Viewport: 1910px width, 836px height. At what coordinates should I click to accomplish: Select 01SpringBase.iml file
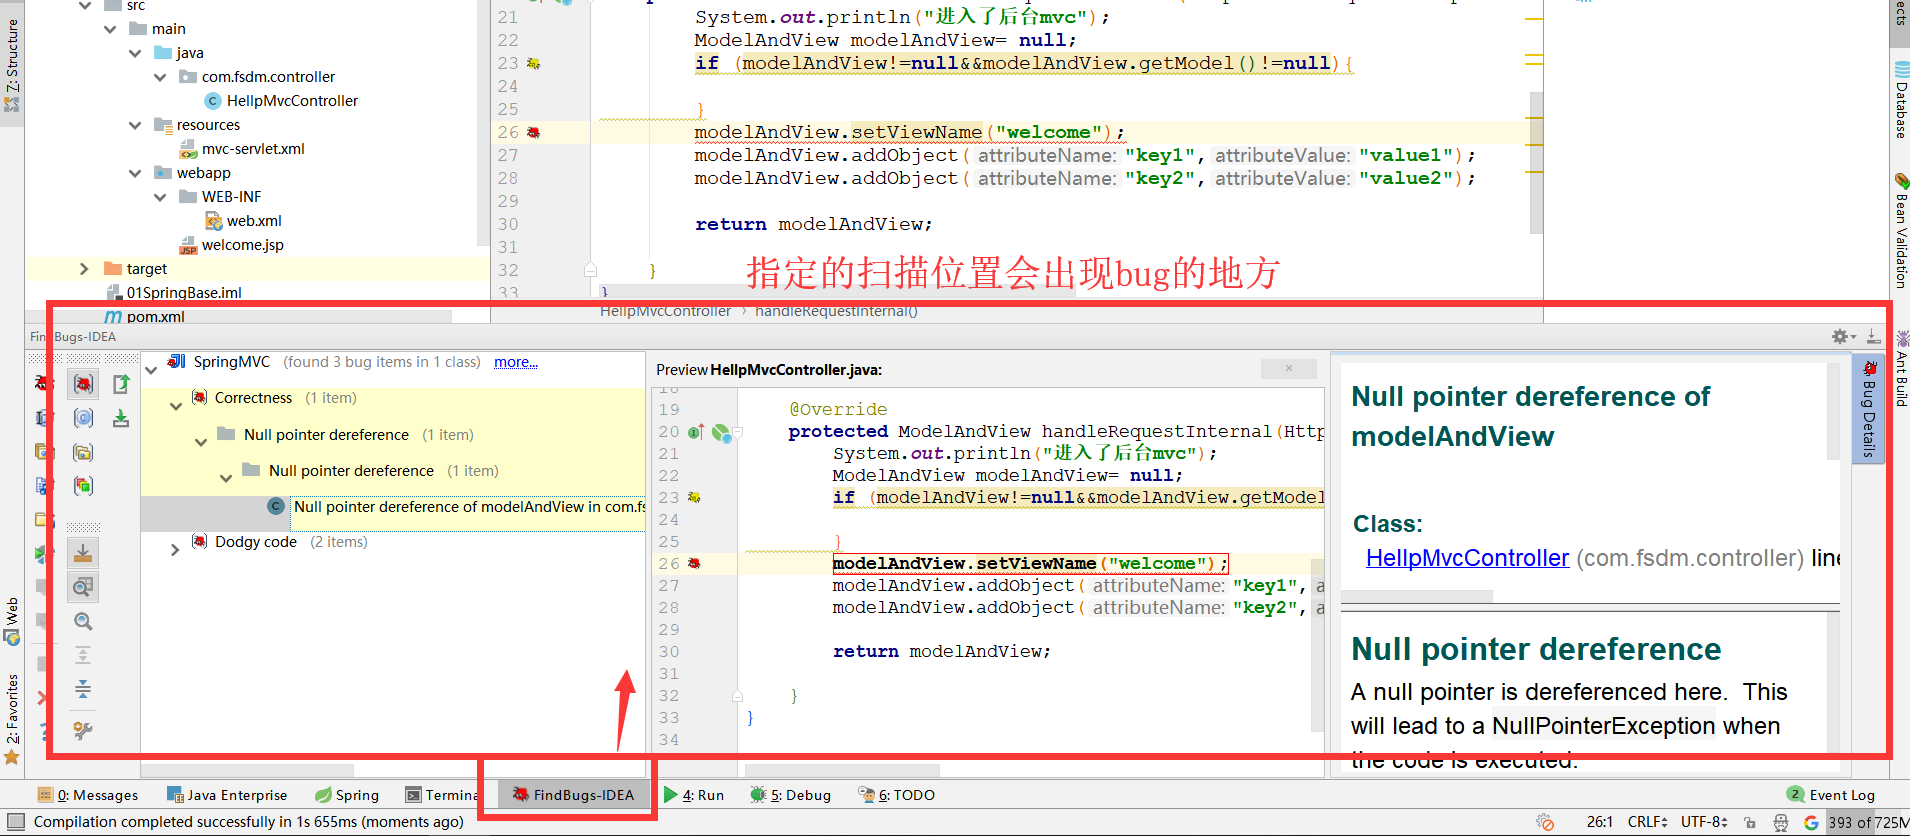pyautogui.click(x=184, y=293)
